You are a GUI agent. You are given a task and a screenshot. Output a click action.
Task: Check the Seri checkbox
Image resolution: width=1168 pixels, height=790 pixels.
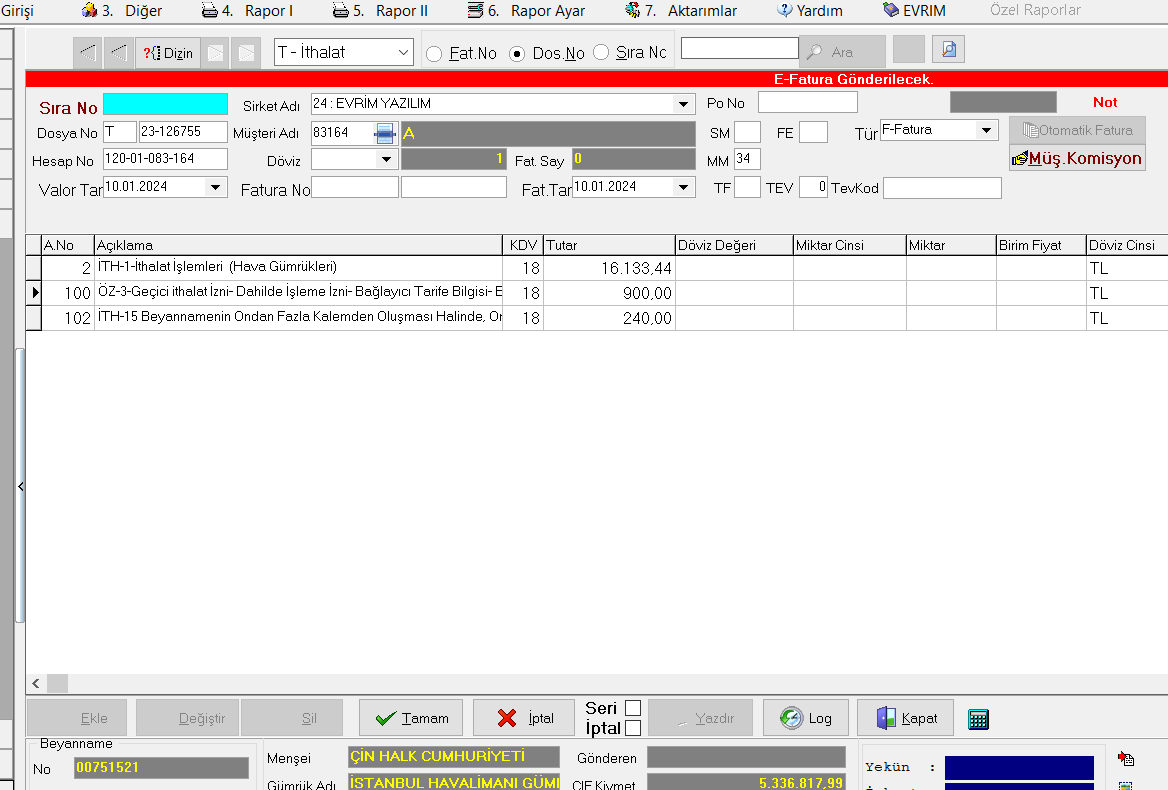(632, 708)
